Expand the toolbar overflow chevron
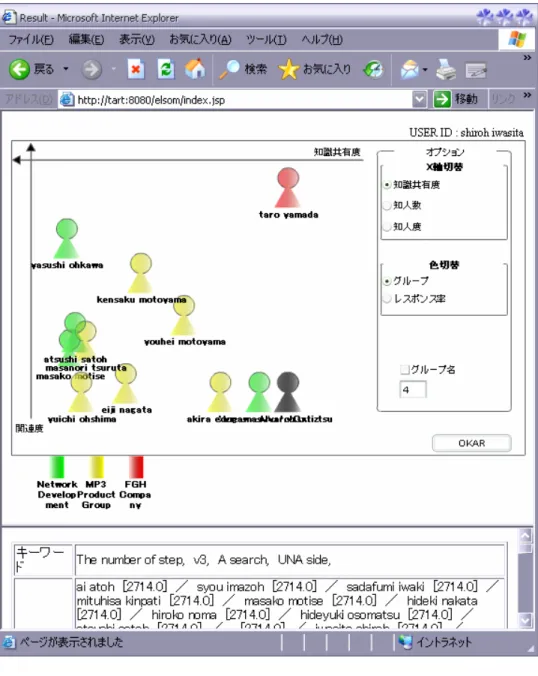The width and height of the screenshot is (538, 676). 527,57
